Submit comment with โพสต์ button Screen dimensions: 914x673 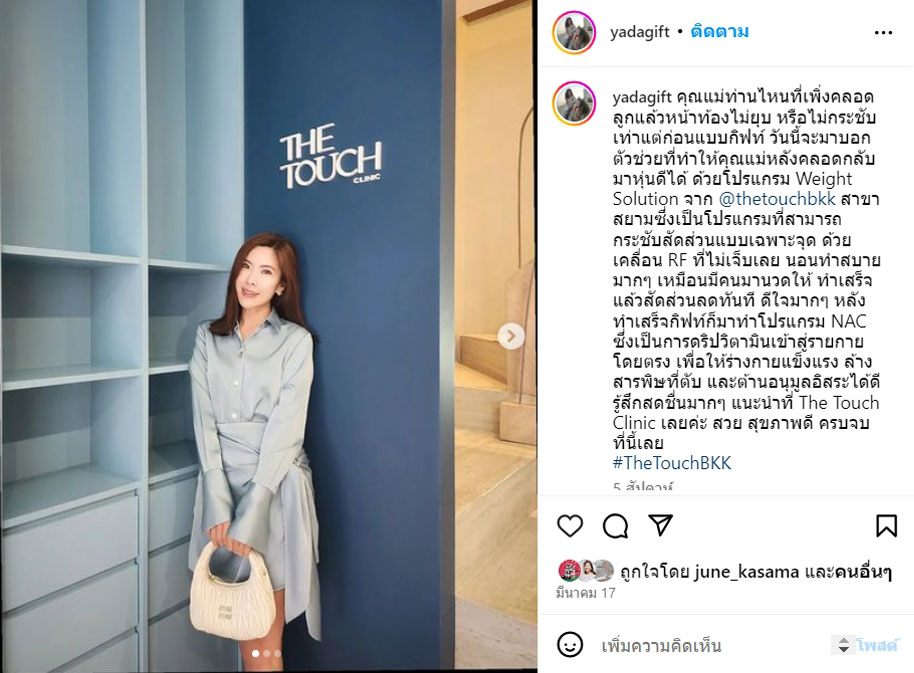(877, 645)
